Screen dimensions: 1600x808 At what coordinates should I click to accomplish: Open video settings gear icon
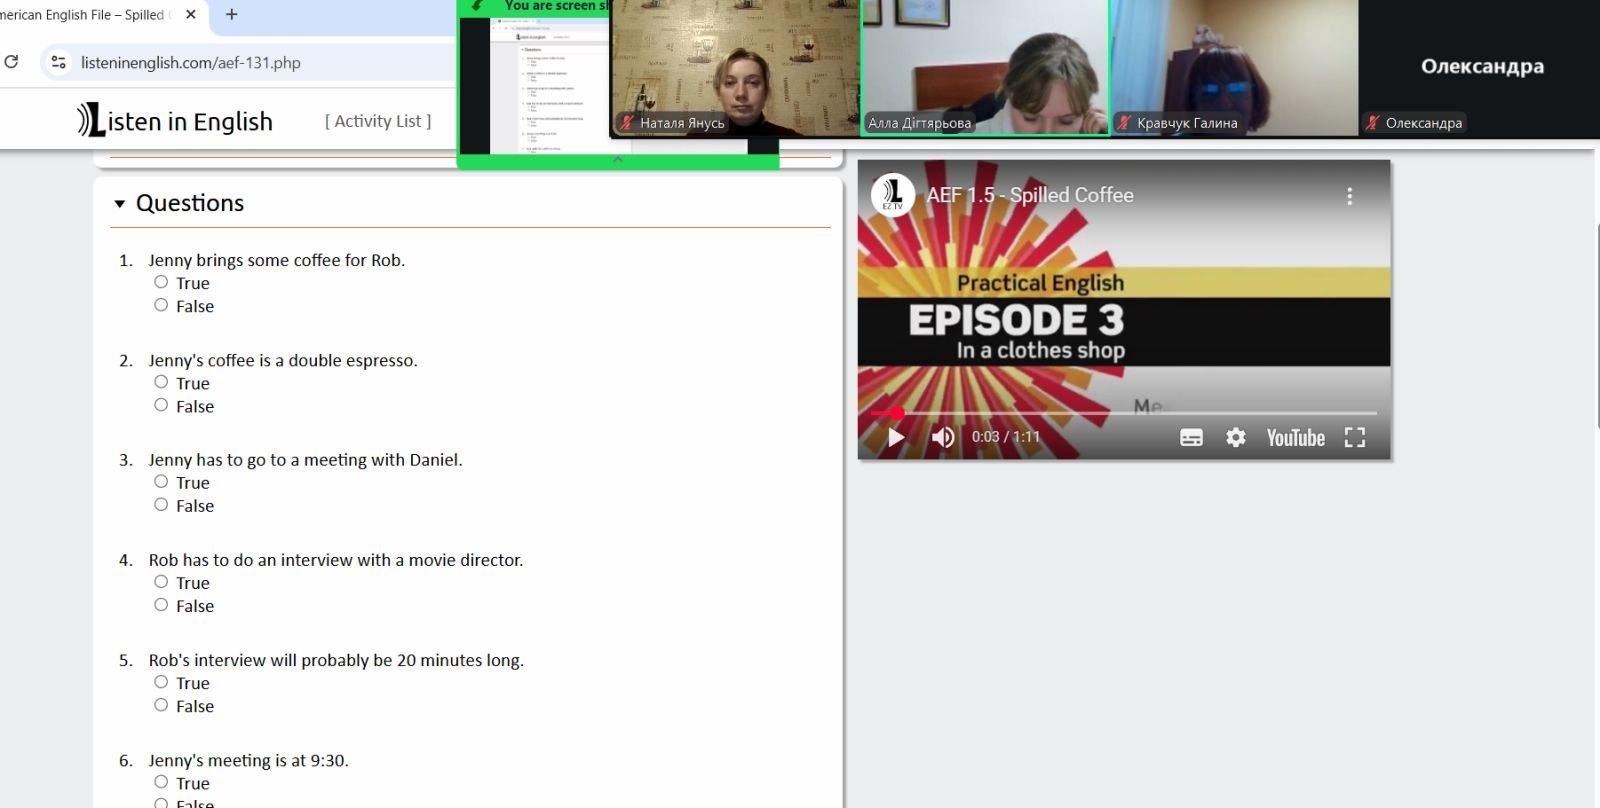click(x=1236, y=438)
